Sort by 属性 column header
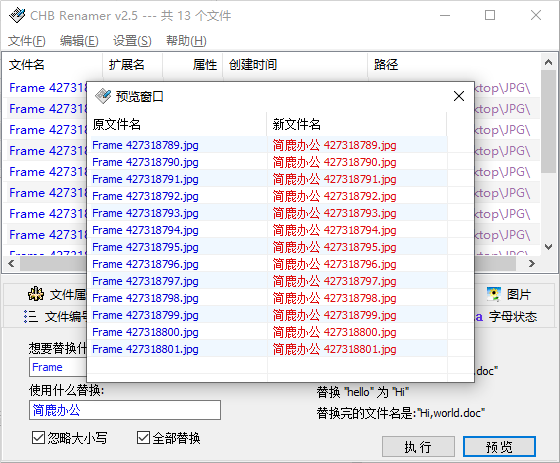560x463 pixels. click(x=193, y=65)
